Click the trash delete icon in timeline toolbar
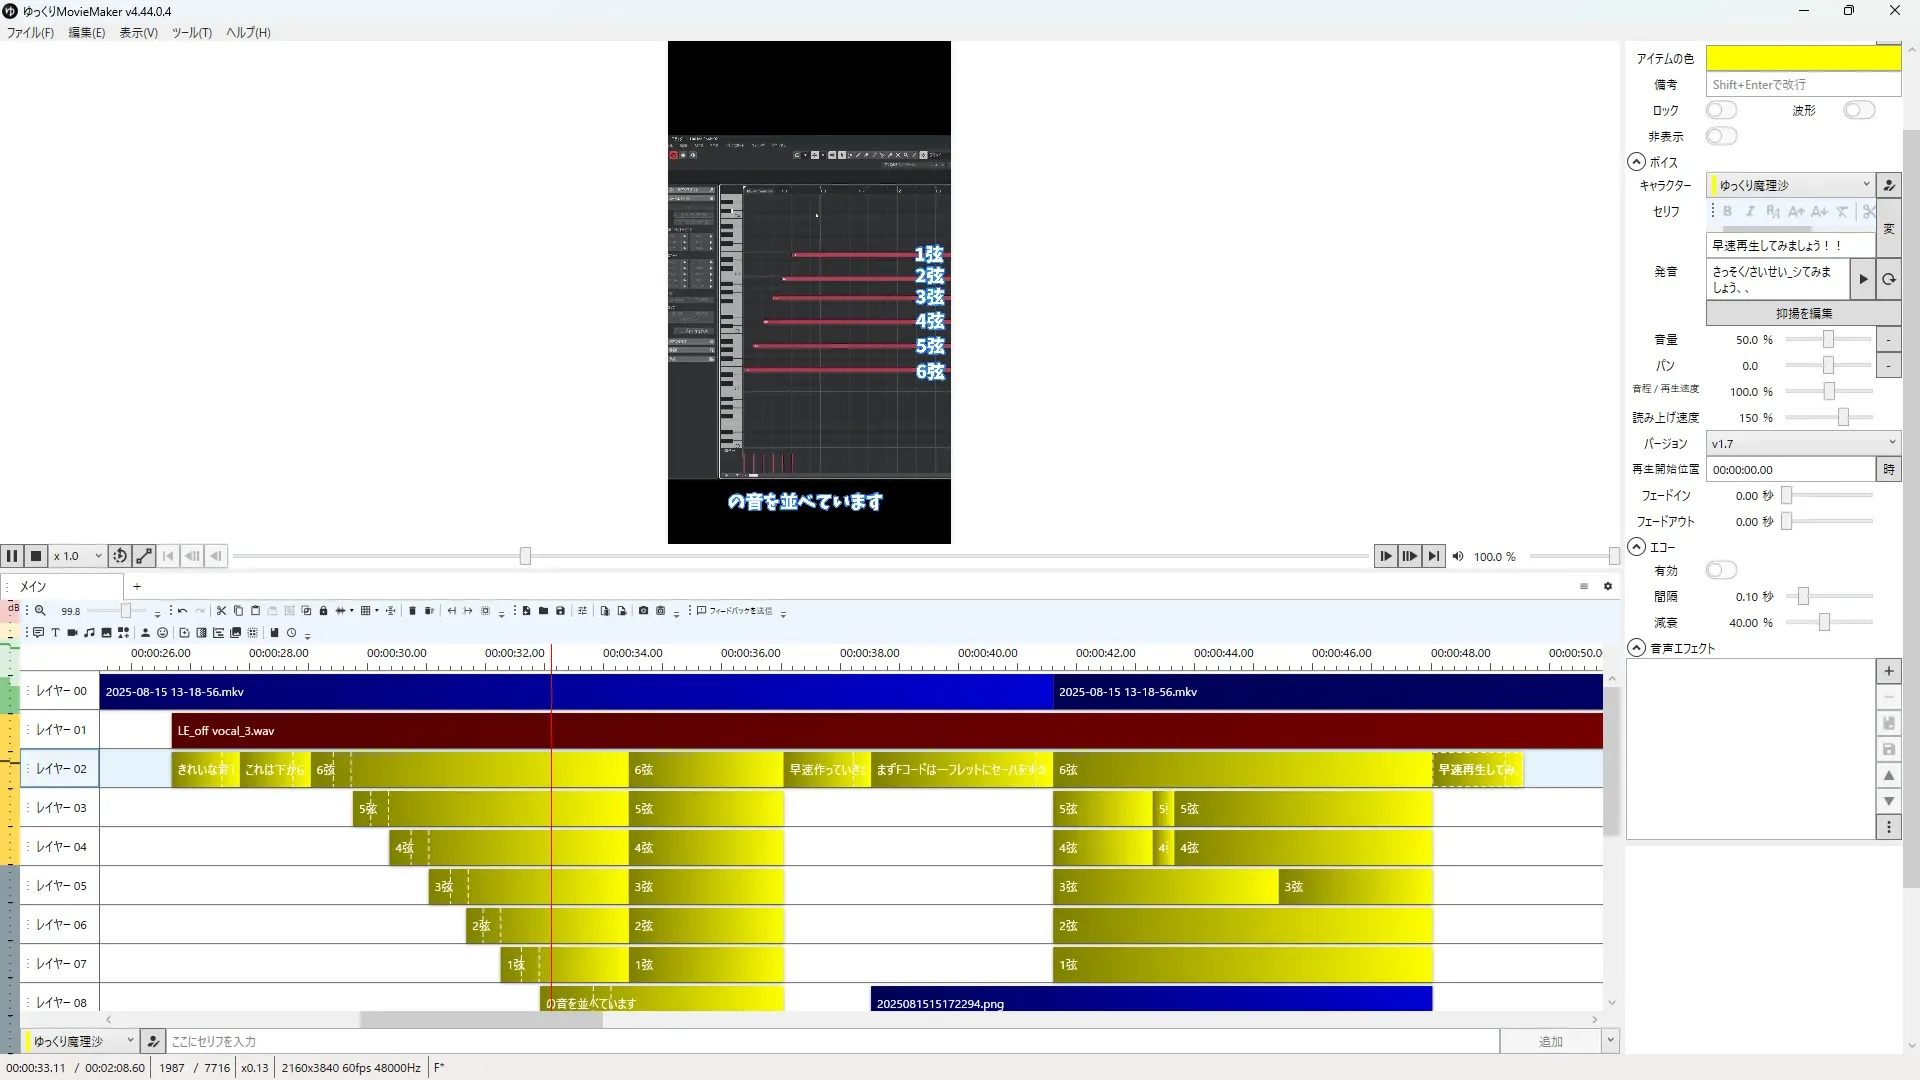 click(412, 611)
